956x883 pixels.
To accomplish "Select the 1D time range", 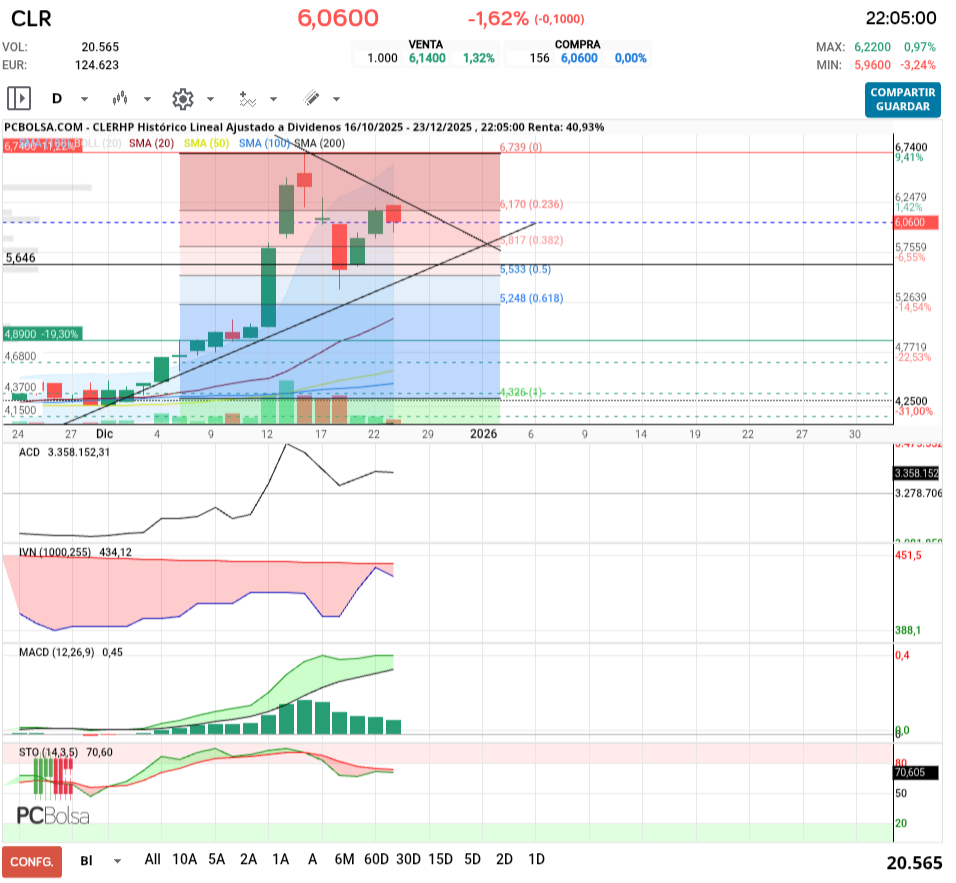I will click(536, 859).
